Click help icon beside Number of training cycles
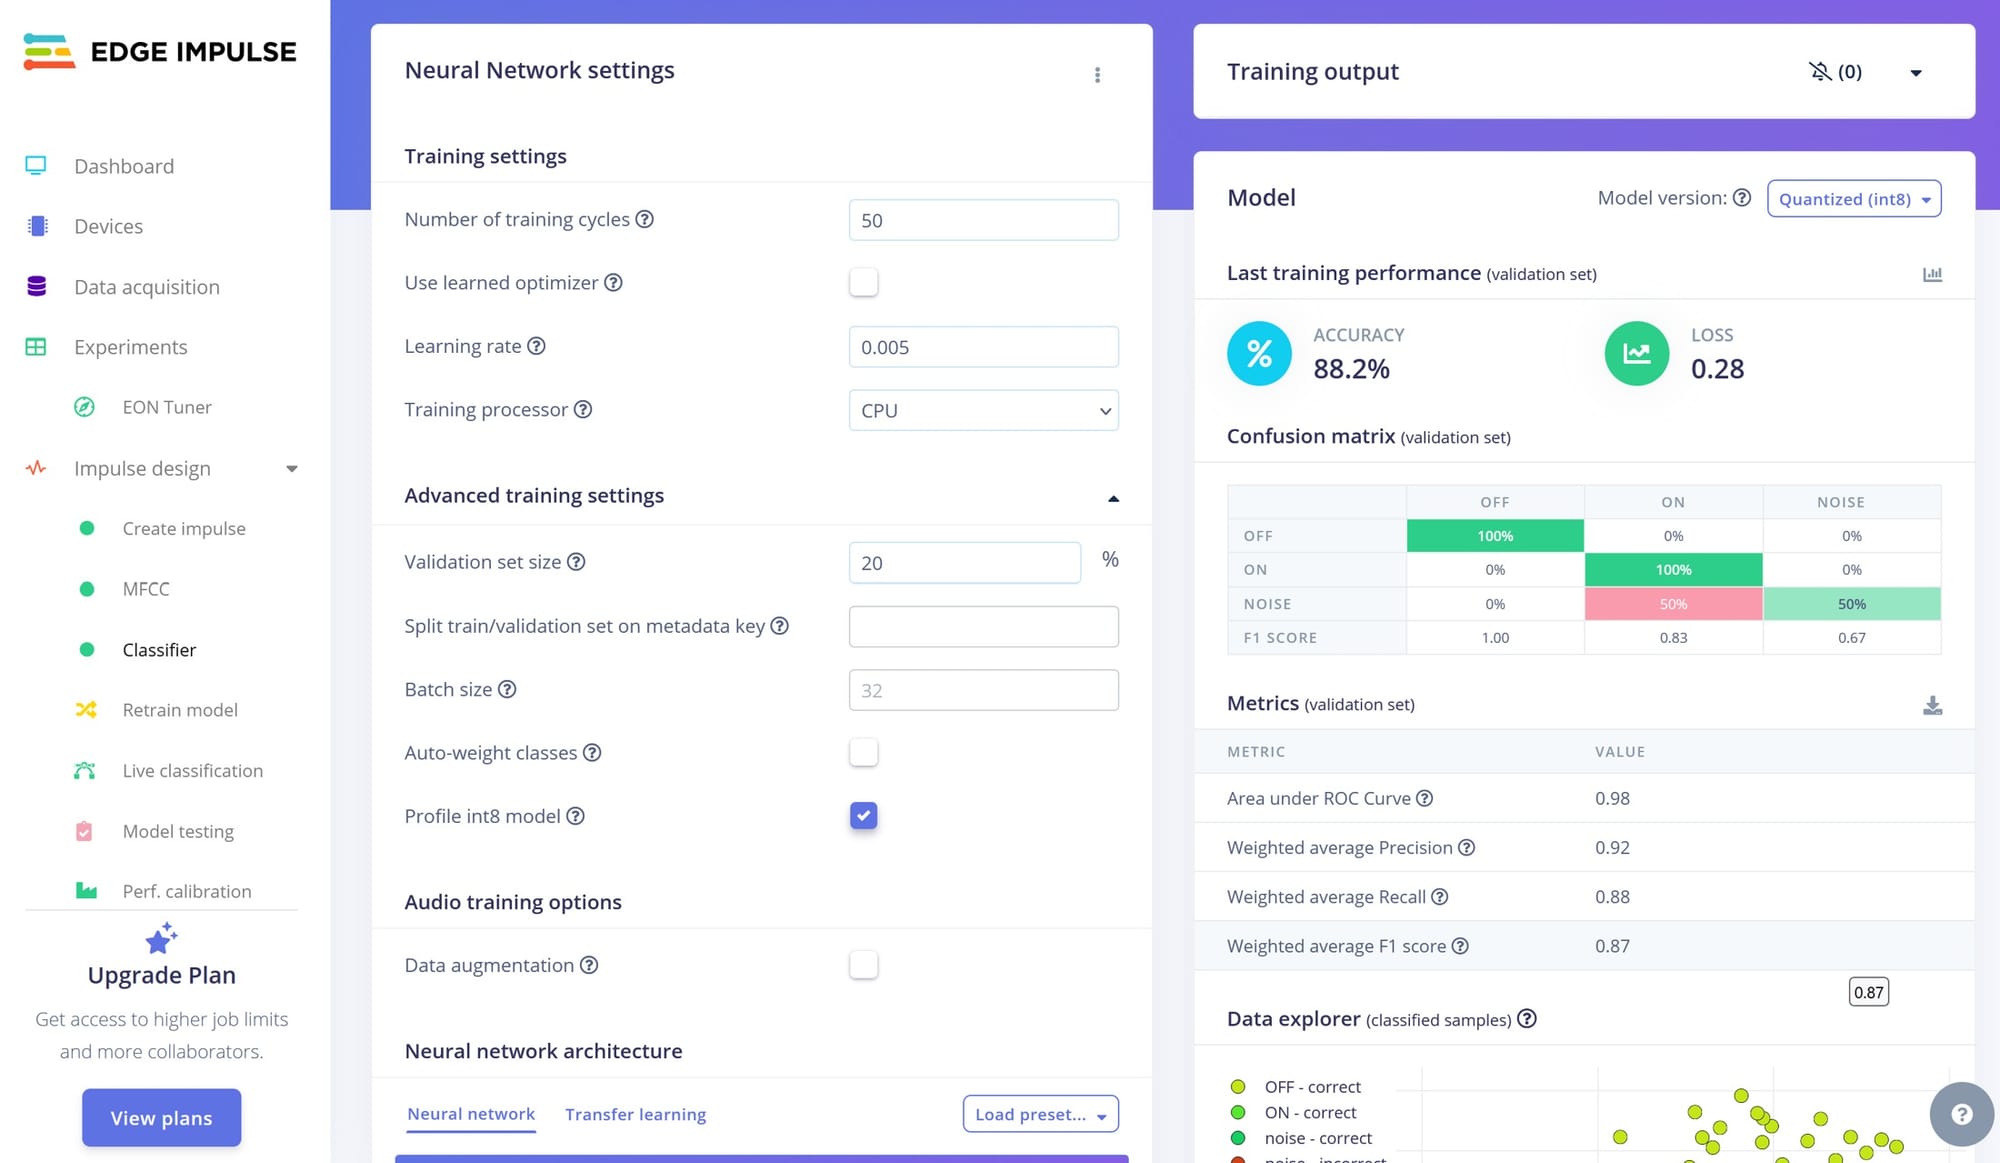The height and width of the screenshot is (1163, 2000). (x=645, y=219)
